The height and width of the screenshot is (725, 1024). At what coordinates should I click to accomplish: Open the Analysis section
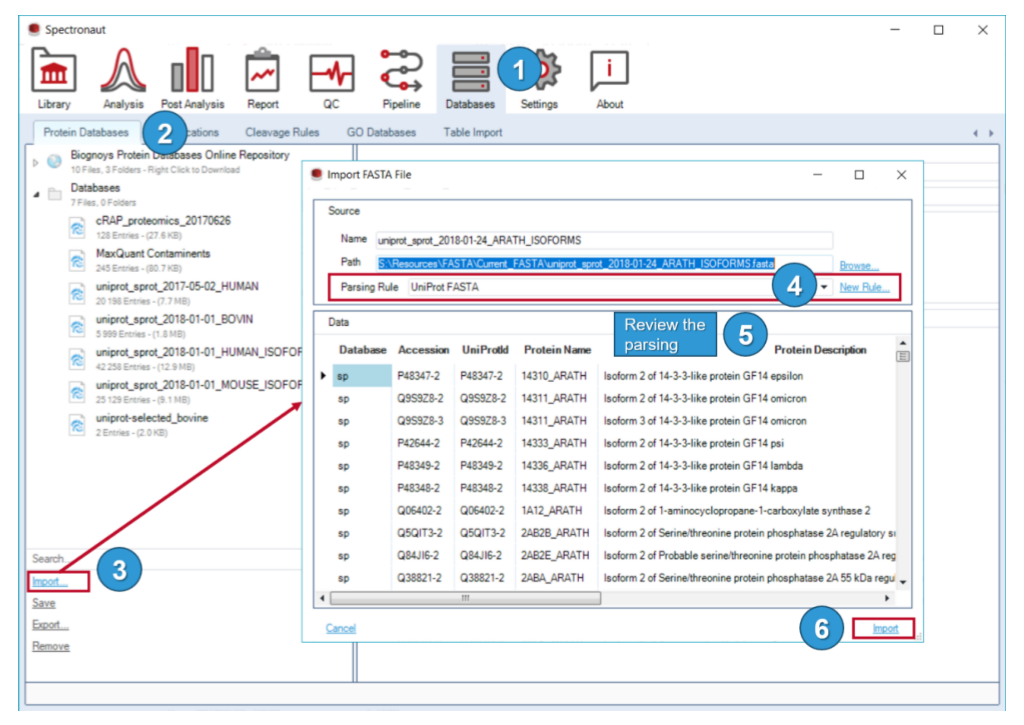pyautogui.click(x=123, y=79)
